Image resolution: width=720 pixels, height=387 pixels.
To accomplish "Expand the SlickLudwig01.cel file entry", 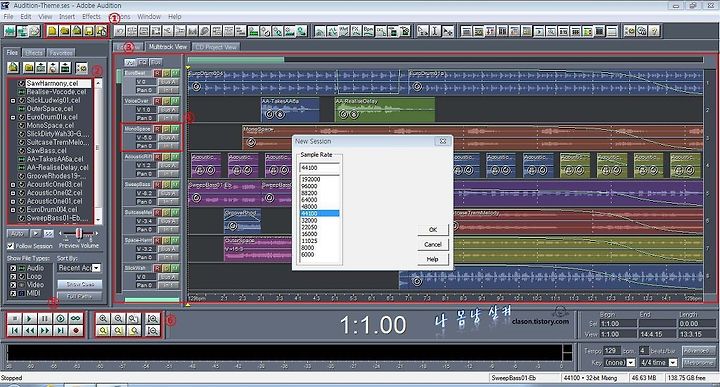I will 13,101.
